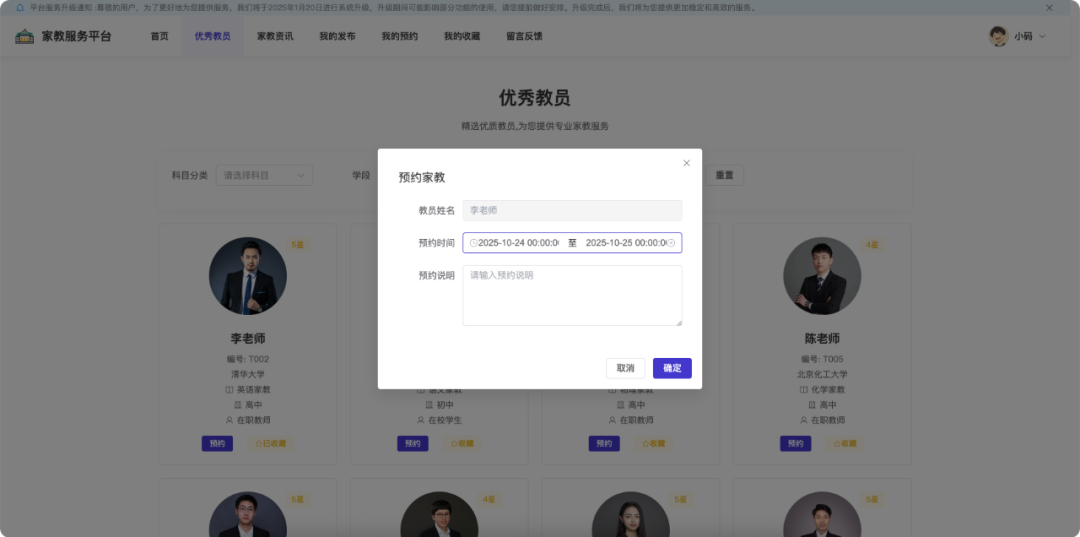The width and height of the screenshot is (1080, 537).
Task: Open the 请选择科目 subject dropdown
Action: click(264, 176)
